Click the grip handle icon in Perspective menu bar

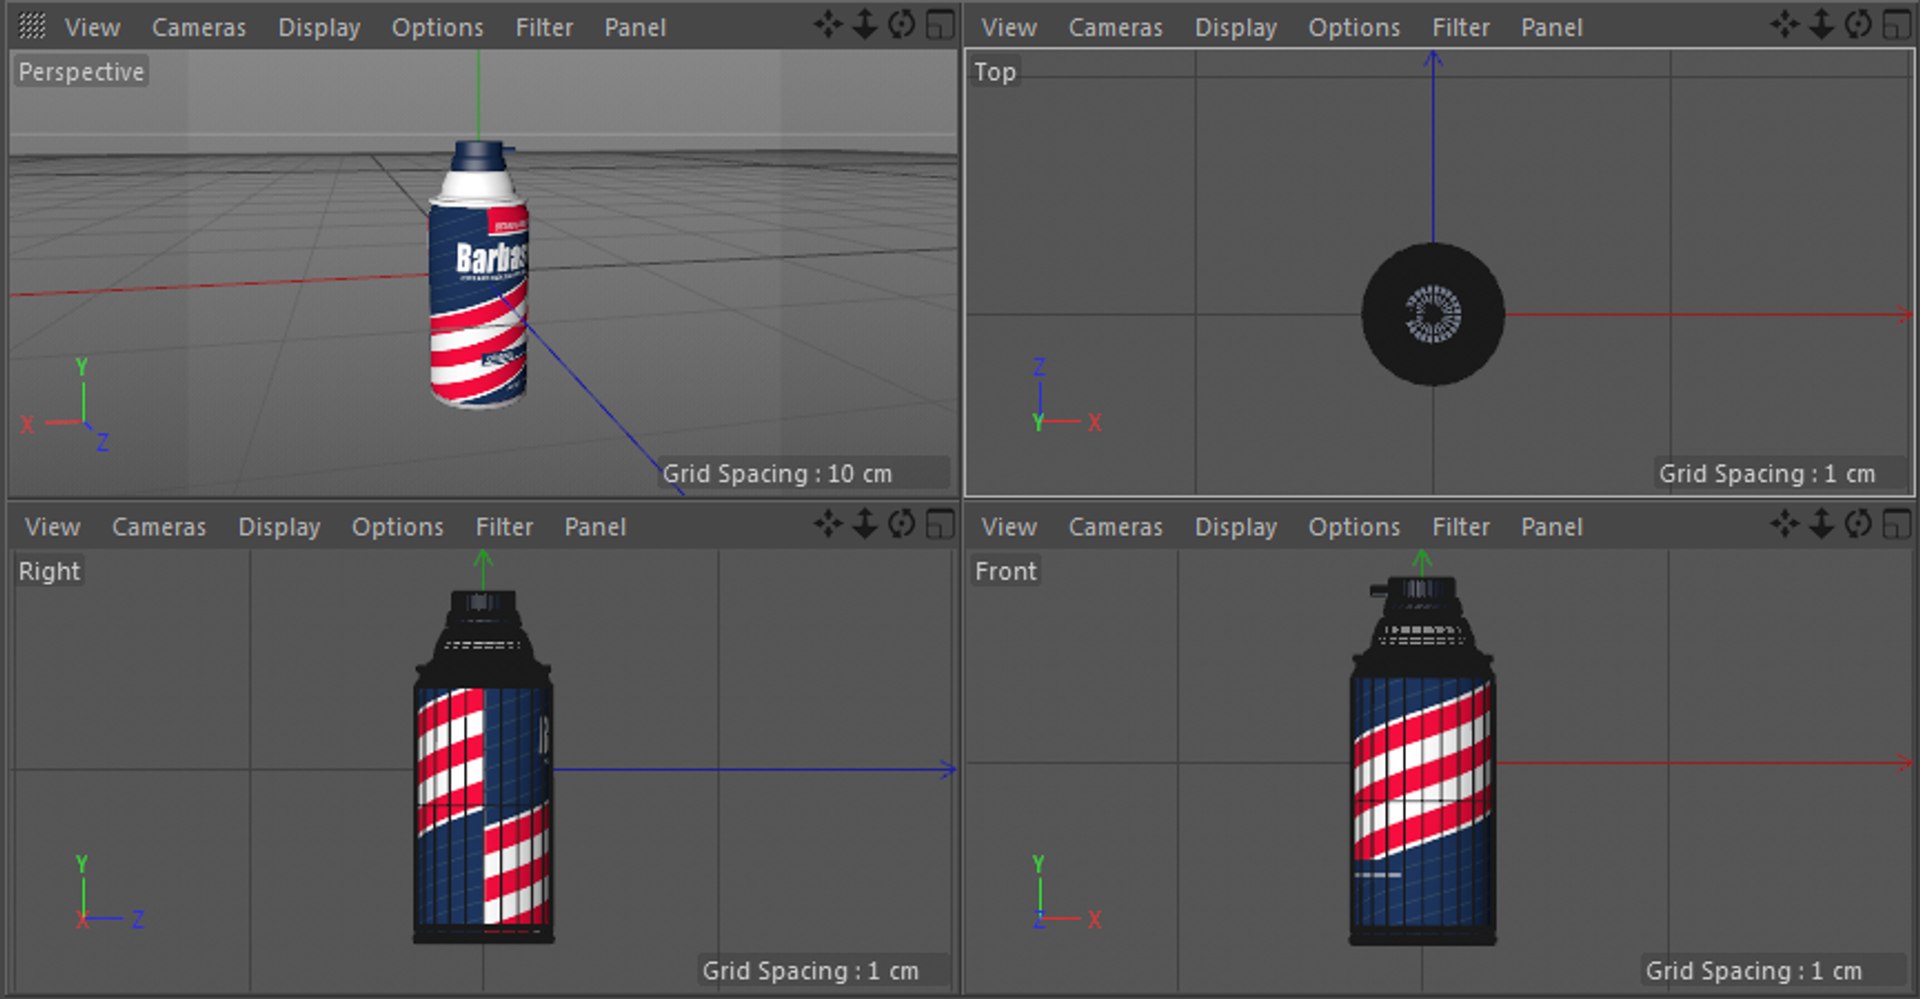(x=32, y=26)
